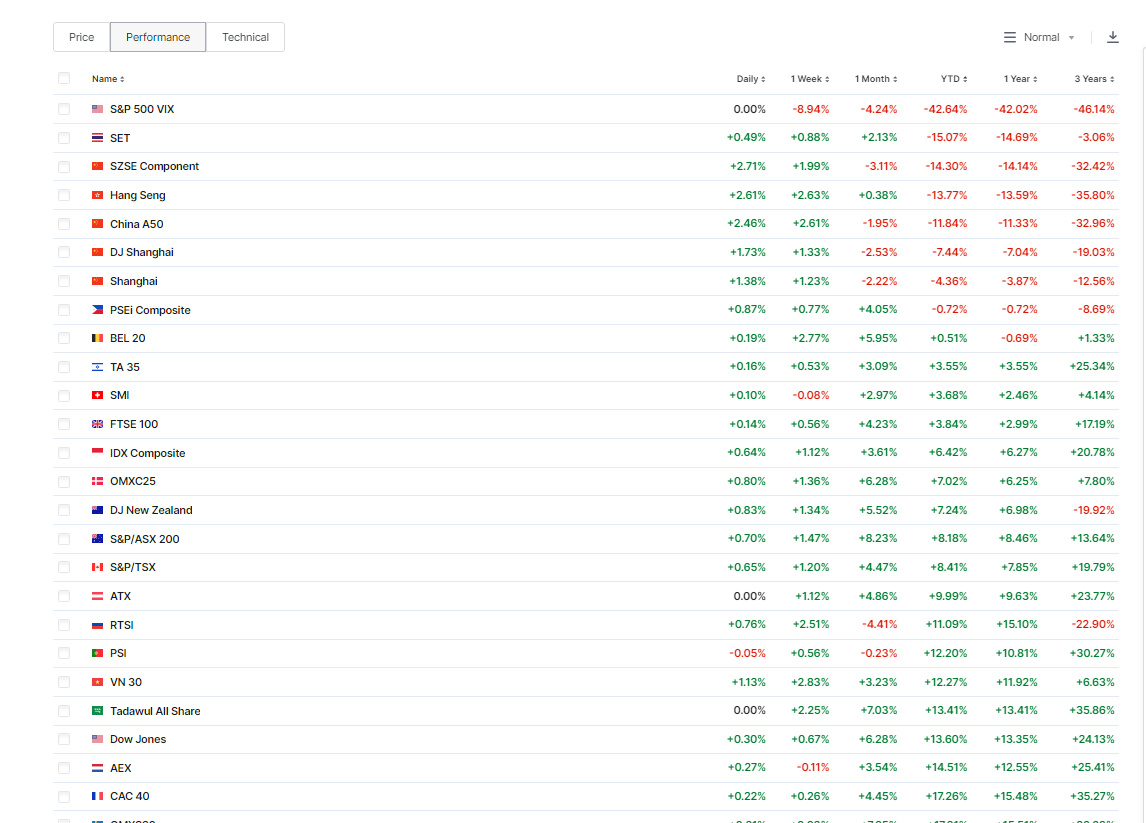Screen dimensions: 1146x823
Task: Switch to the Price tab
Action: (x=82, y=37)
